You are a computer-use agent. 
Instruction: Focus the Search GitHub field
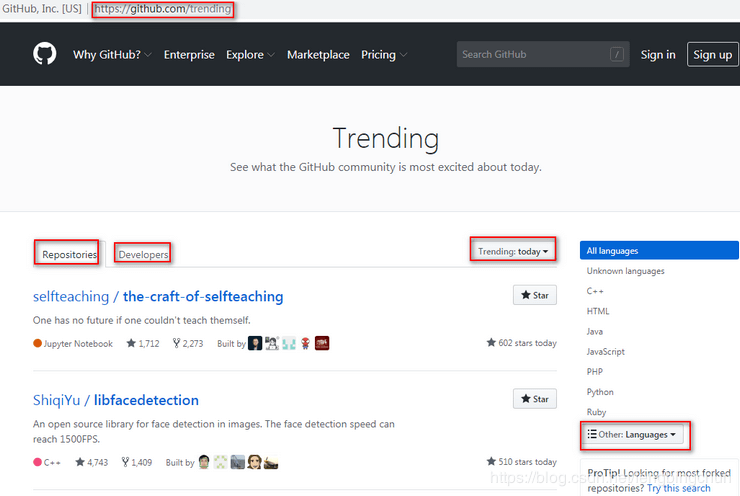(543, 54)
